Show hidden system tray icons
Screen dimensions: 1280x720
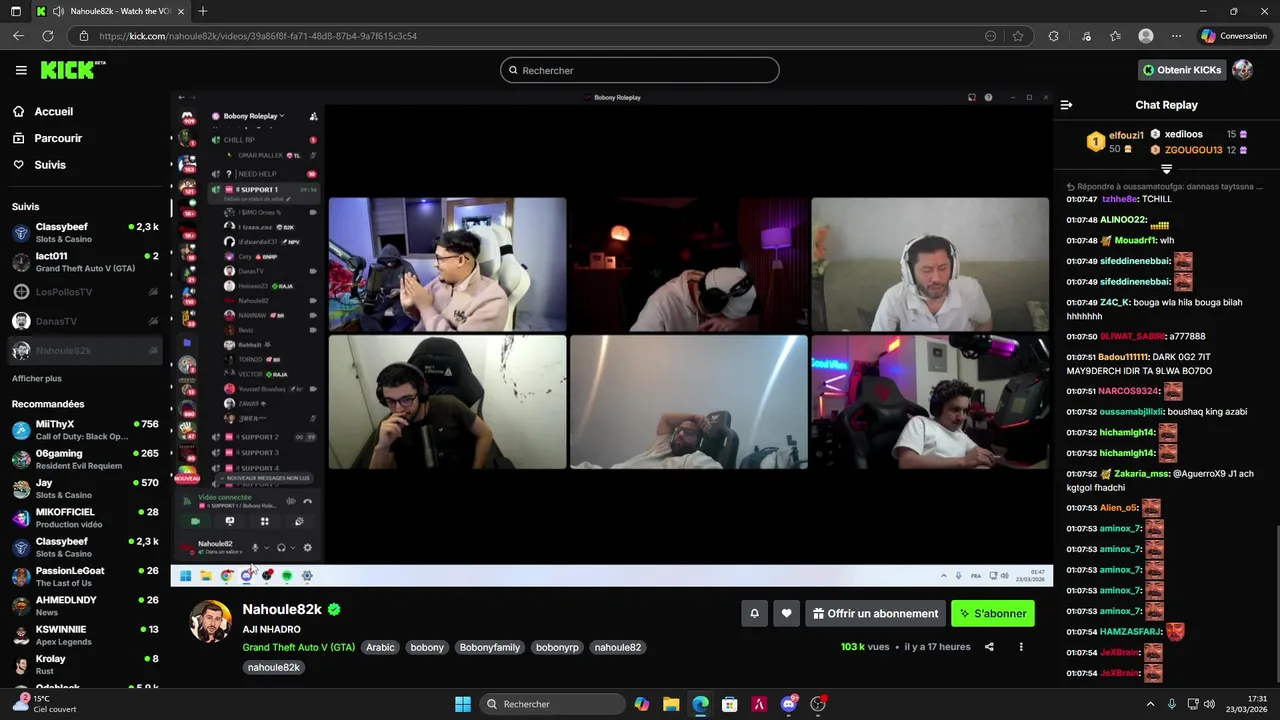click(1150, 704)
